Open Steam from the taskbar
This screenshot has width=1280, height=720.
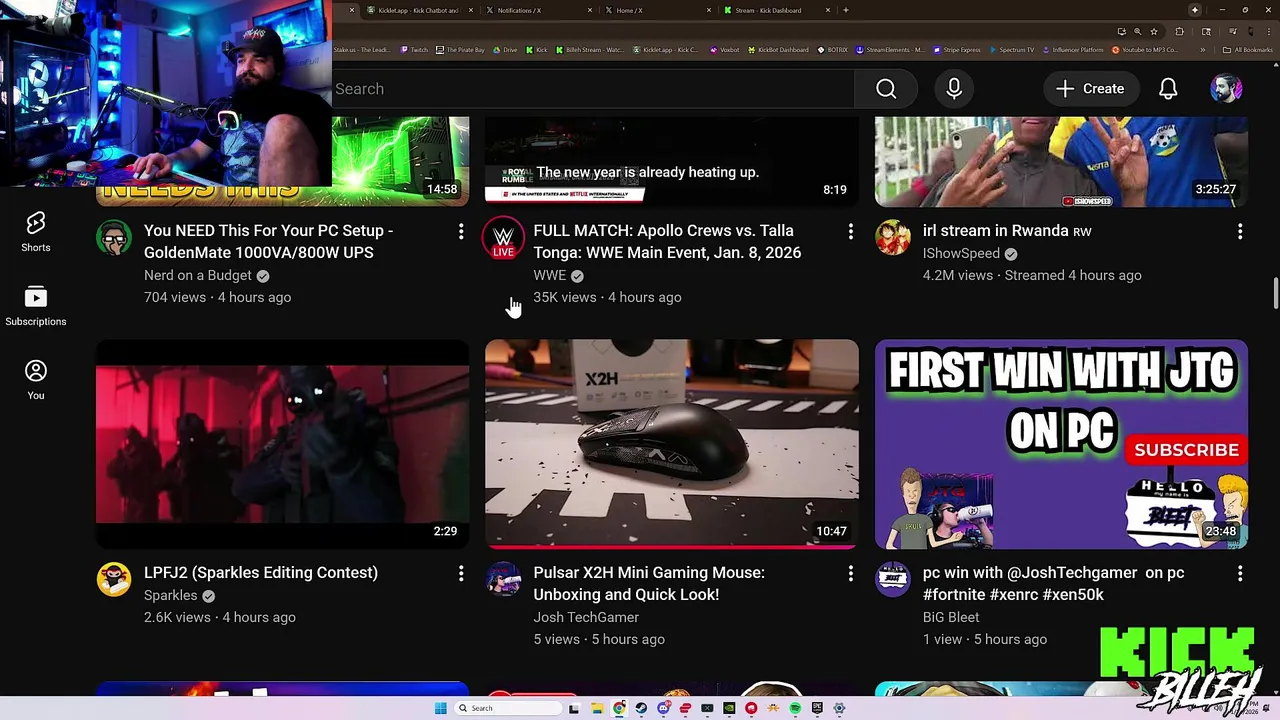[641, 708]
